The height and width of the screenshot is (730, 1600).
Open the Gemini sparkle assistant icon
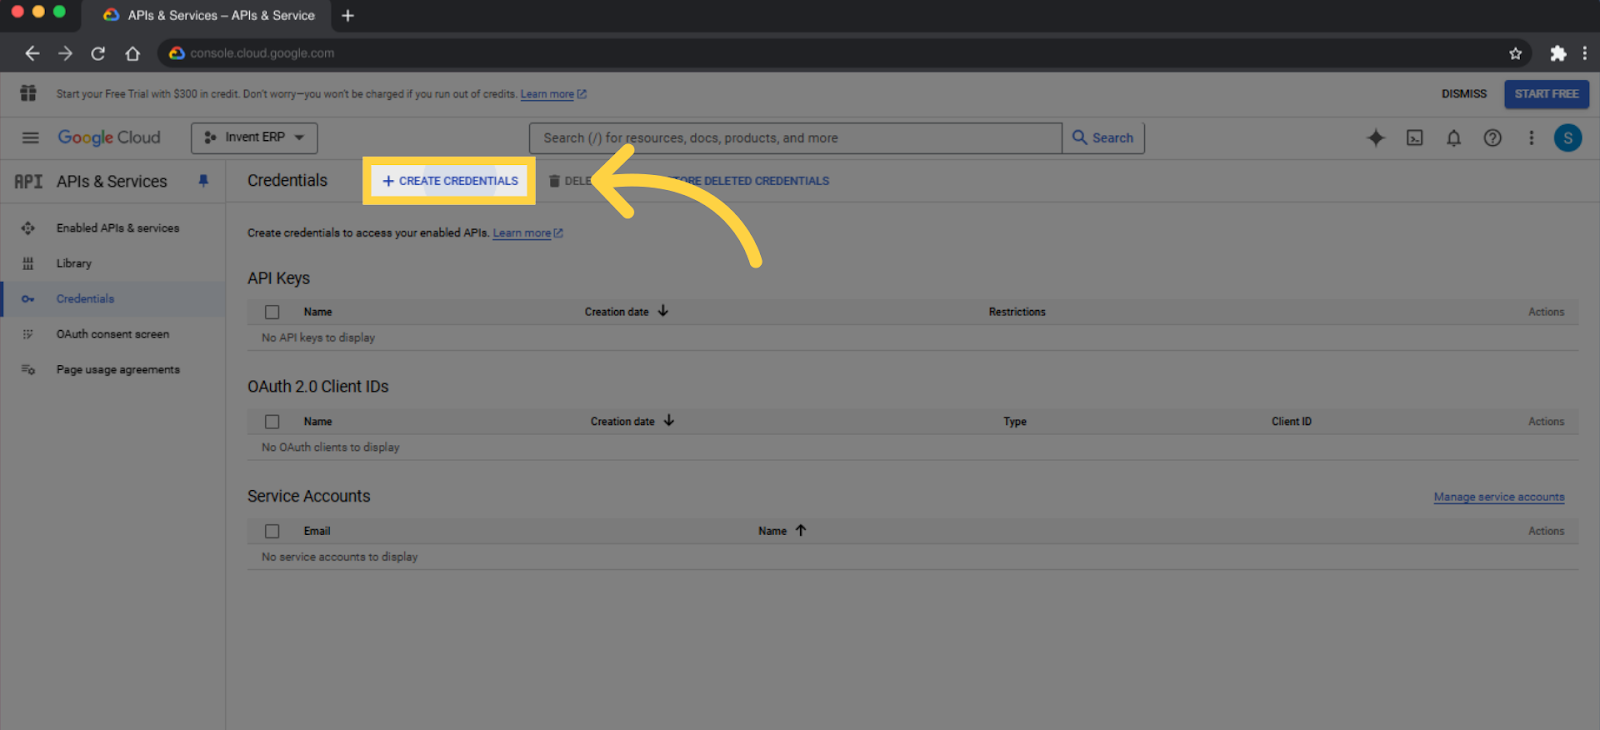point(1376,138)
